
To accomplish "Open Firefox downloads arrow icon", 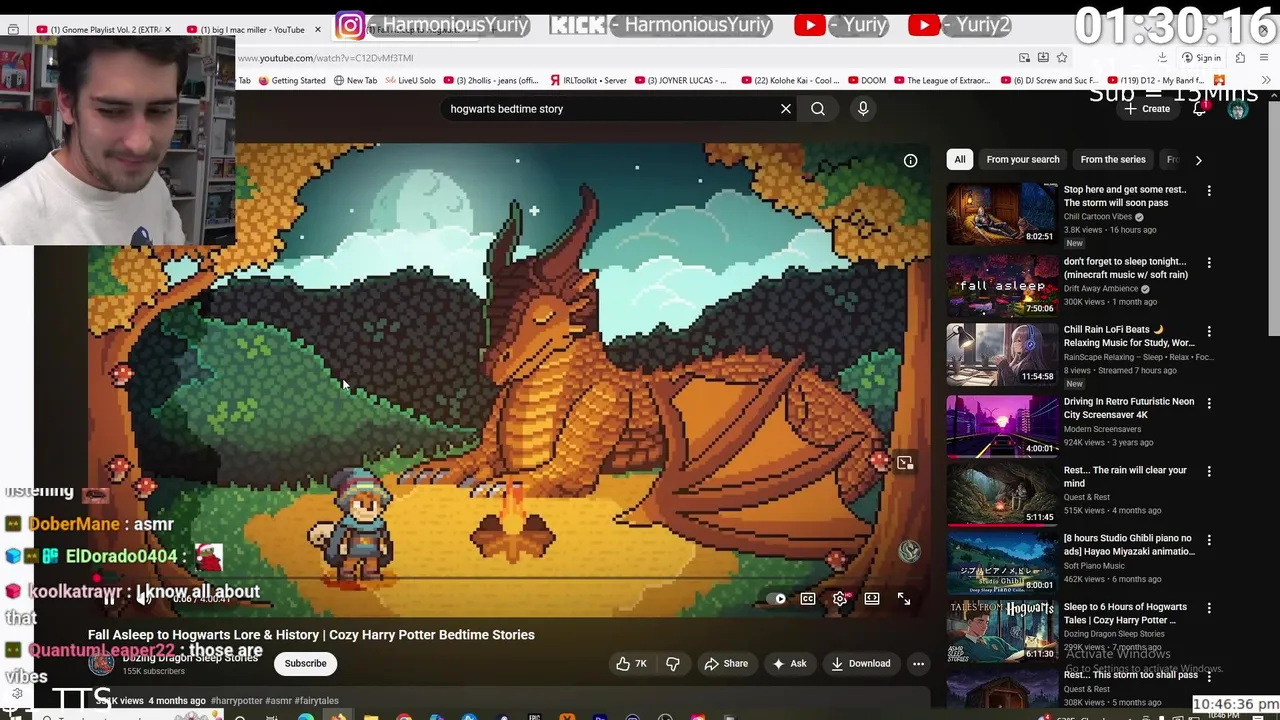I will pos(1162,58).
